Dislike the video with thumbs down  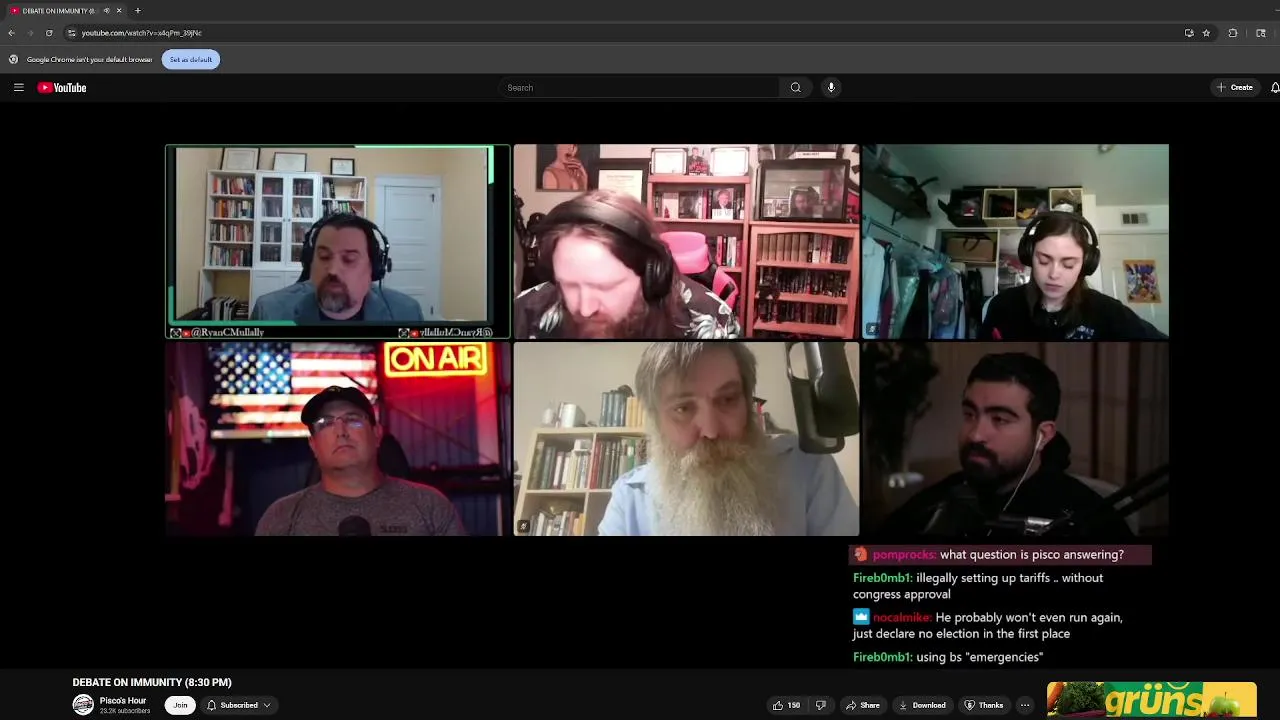coord(821,705)
